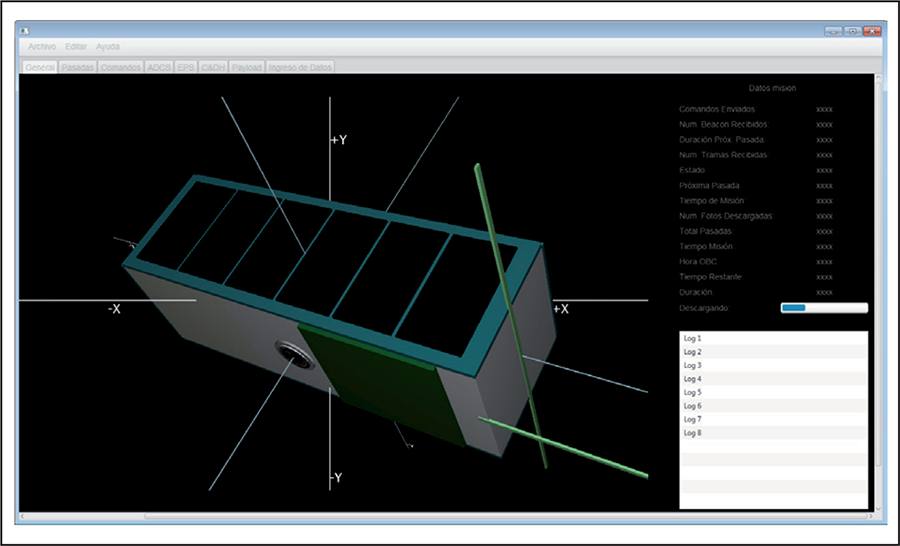Click the Tiempo Restante label

(710, 277)
